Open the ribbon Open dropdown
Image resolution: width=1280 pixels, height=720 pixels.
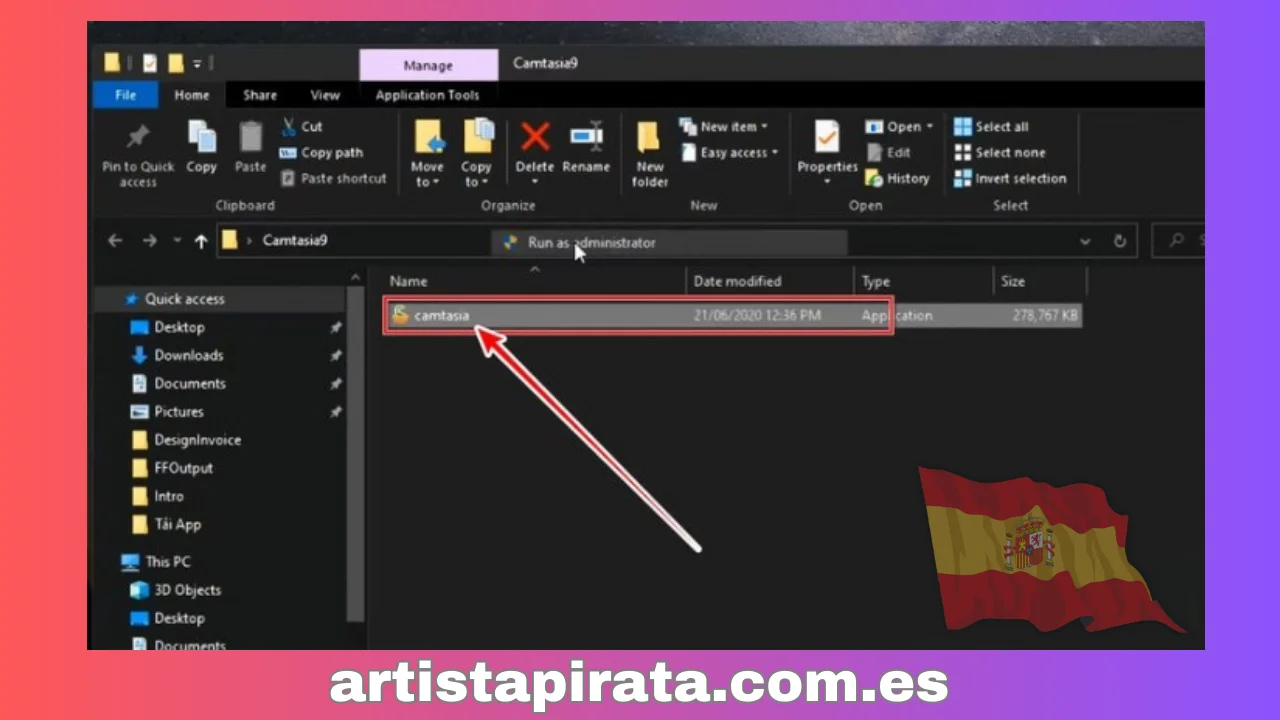[x=898, y=127]
